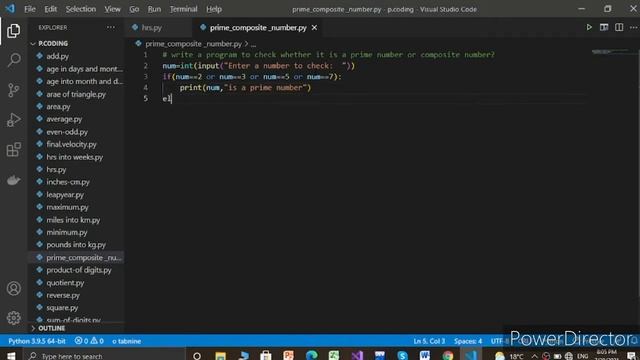The width and height of the screenshot is (640, 360).
Task: Click errors and warnings count in status bar
Action: click(x=89, y=341)
